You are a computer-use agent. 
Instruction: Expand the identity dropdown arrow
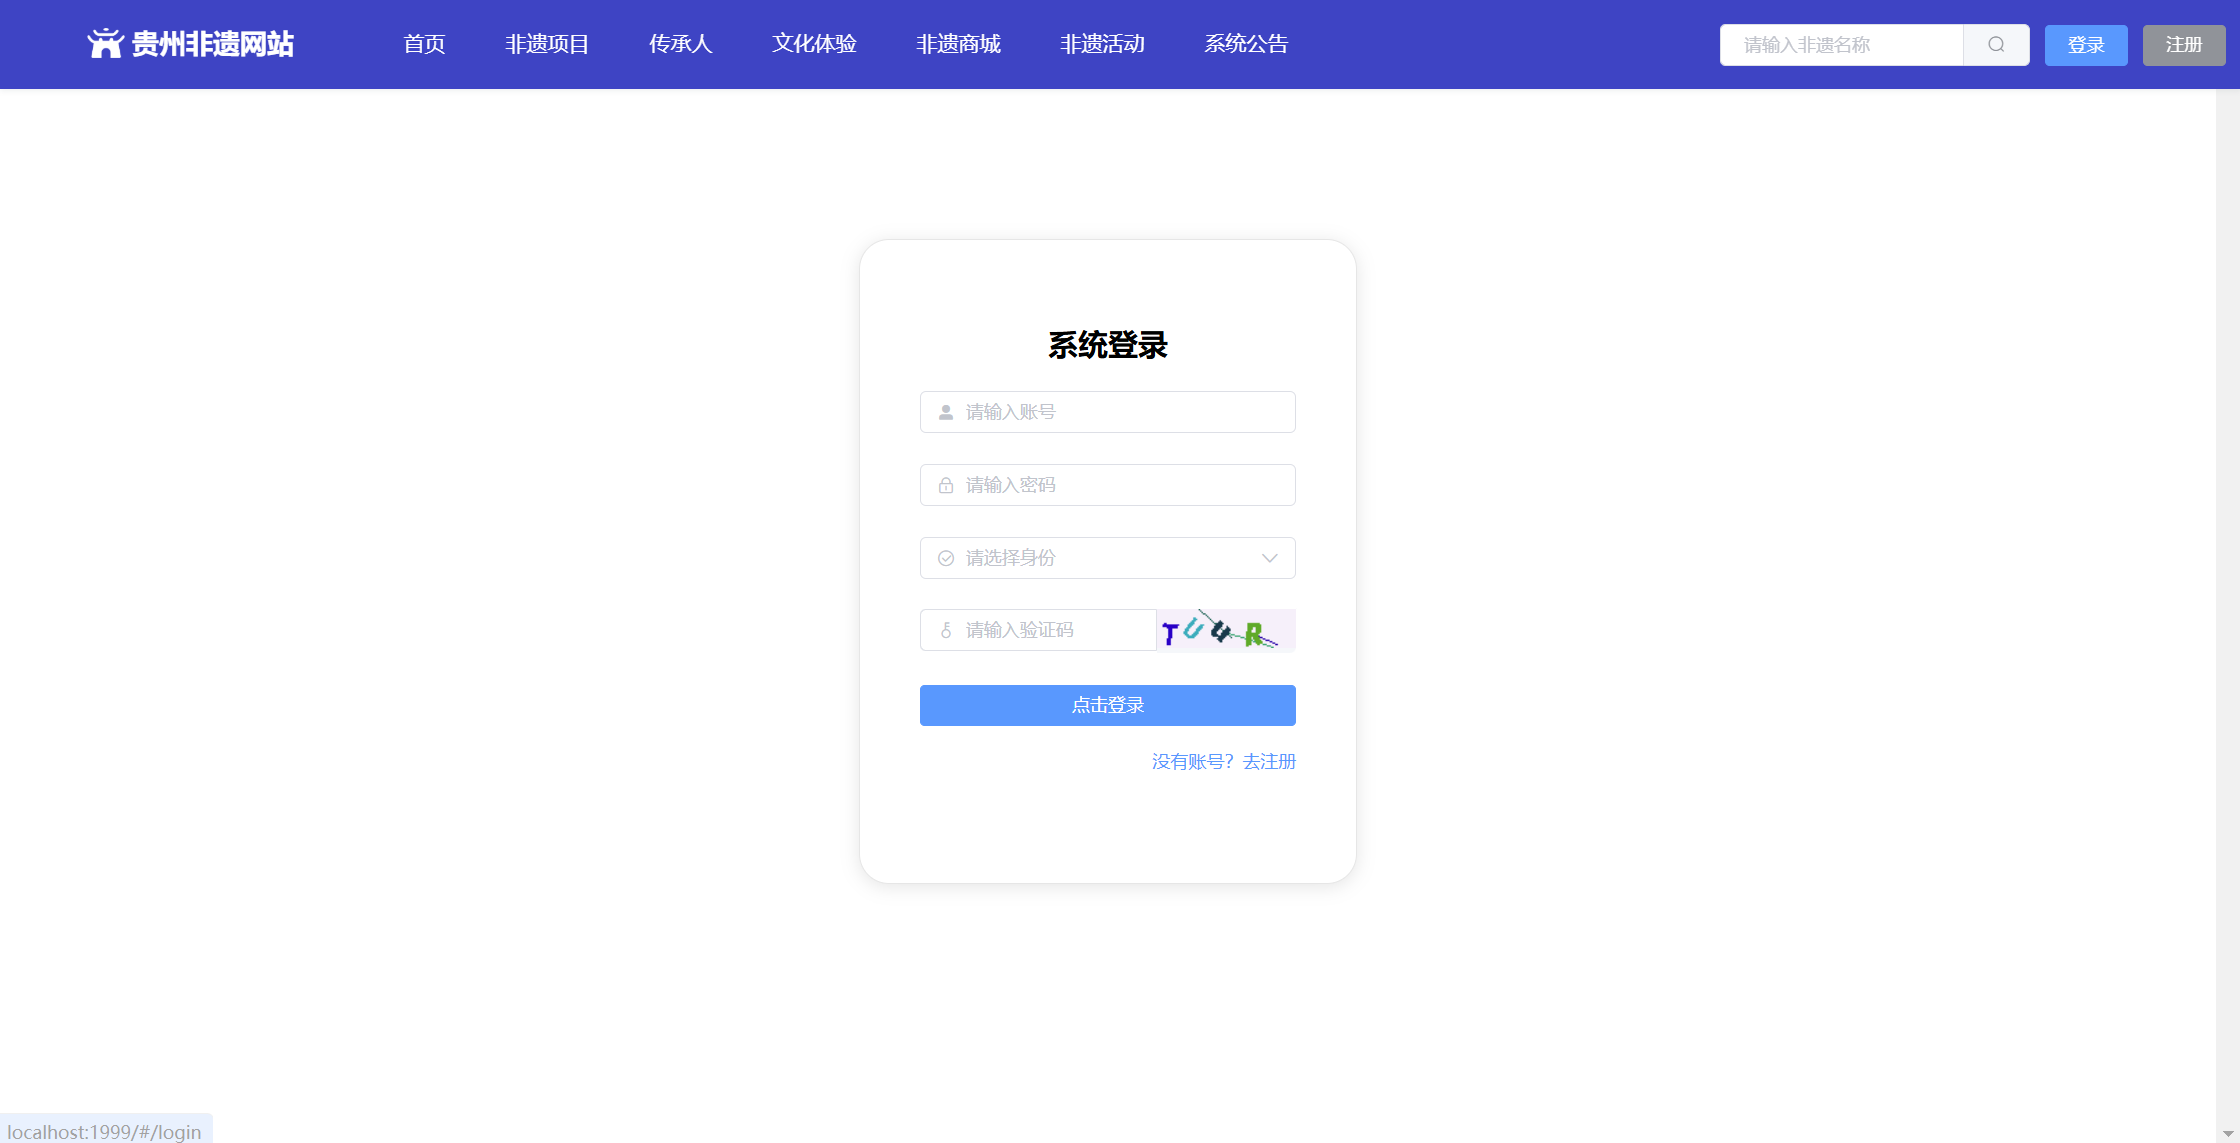point(1269,558)
